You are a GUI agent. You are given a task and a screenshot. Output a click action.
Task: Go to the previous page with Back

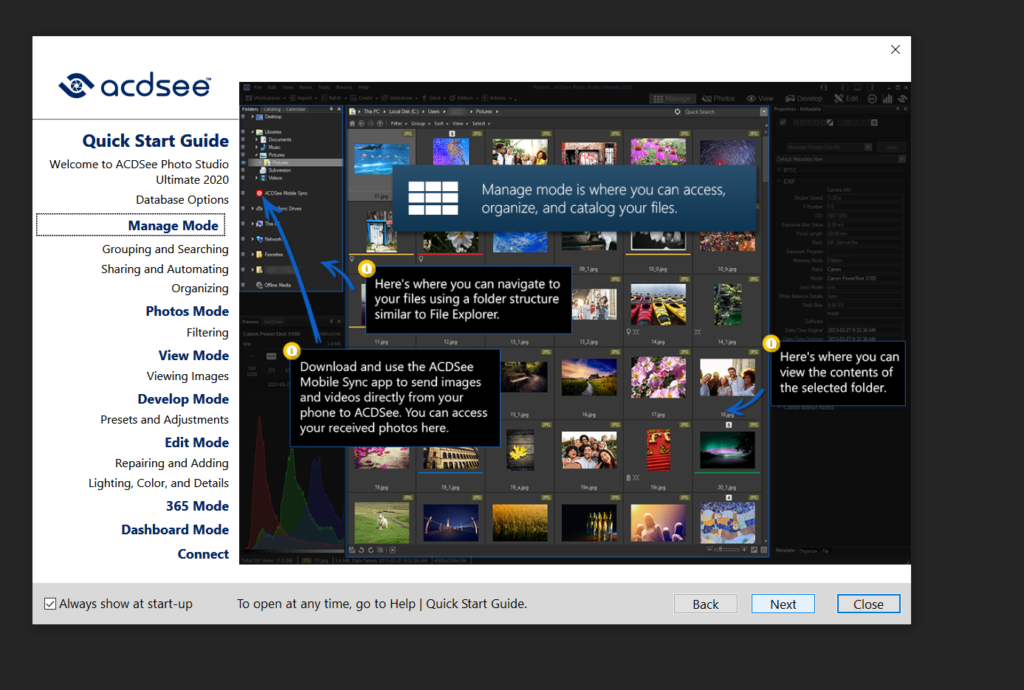[x=705, y=604]
